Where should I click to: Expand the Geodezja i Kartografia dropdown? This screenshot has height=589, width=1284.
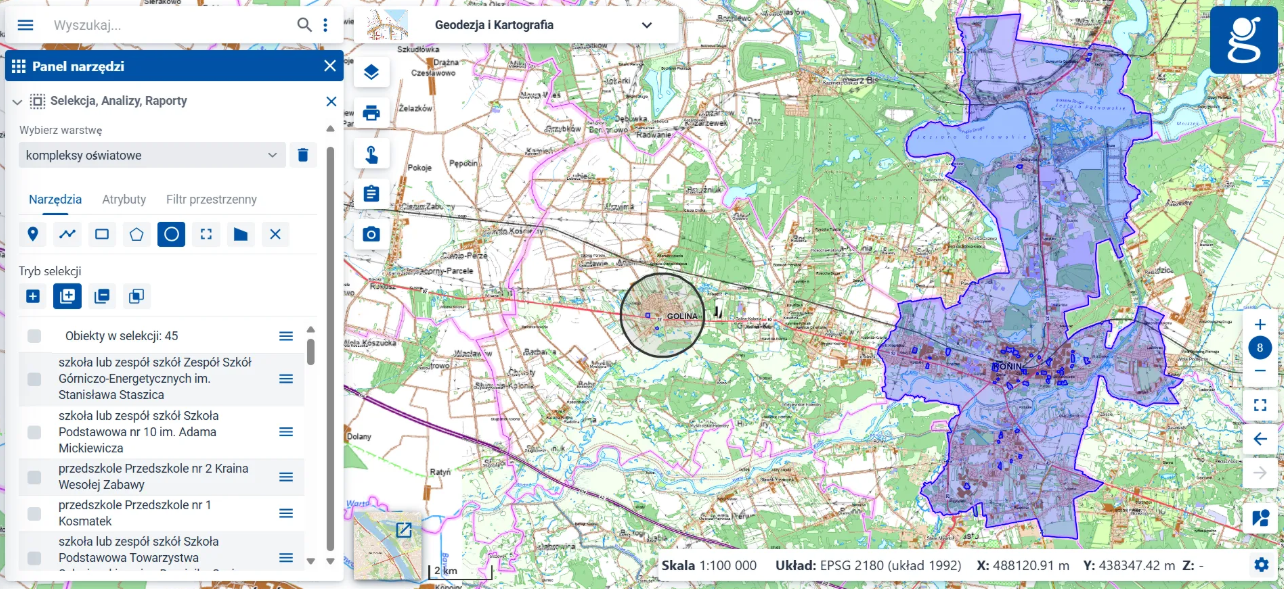[x=646, y=25]
